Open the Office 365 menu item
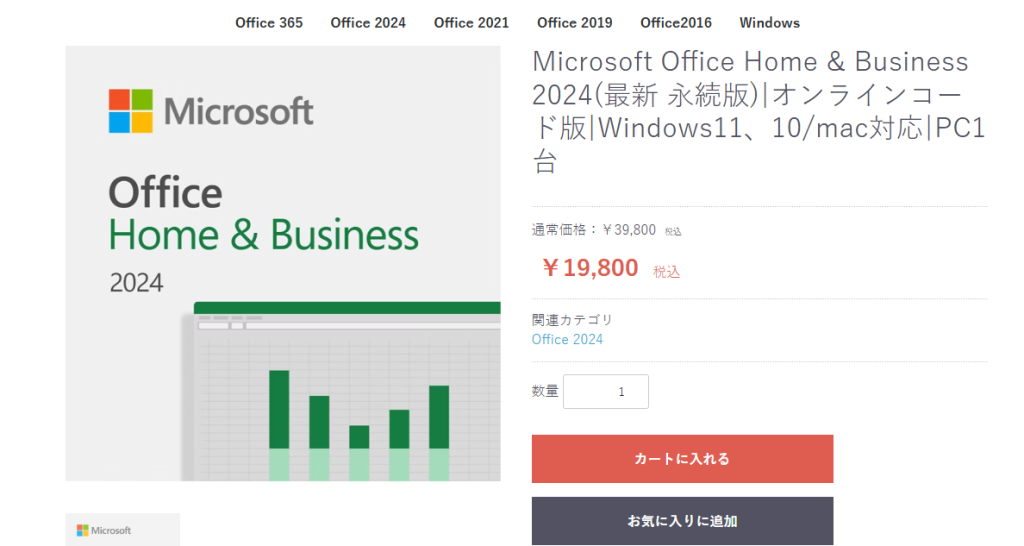The image size is (1024, 546). [269, 22]
